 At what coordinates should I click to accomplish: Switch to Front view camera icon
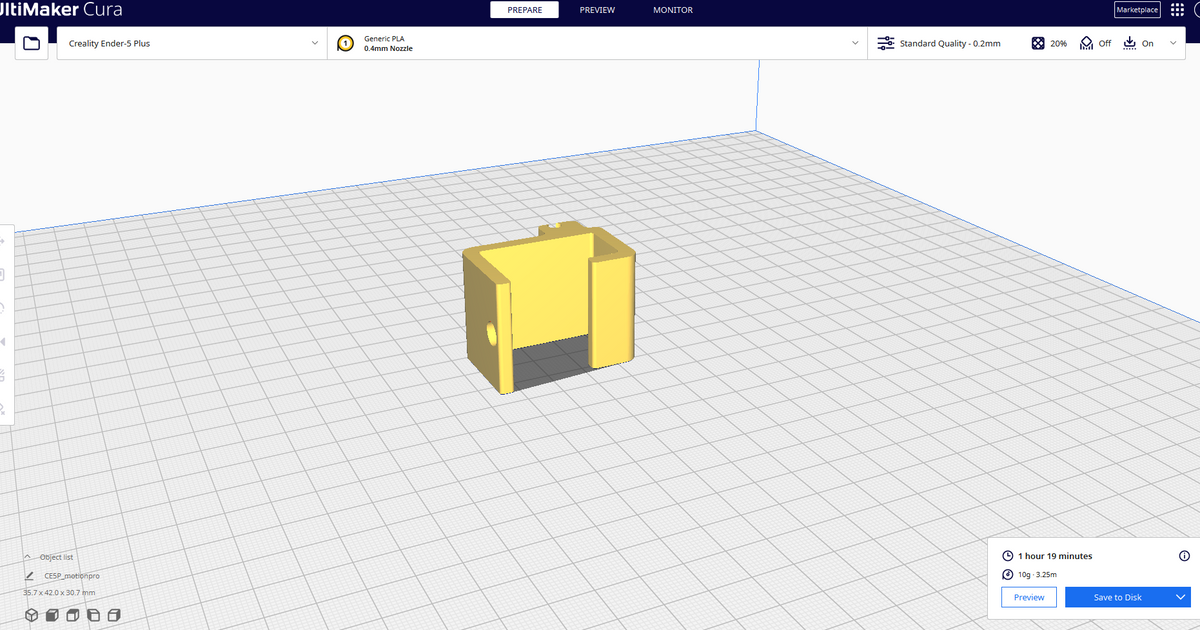(51, 615)
